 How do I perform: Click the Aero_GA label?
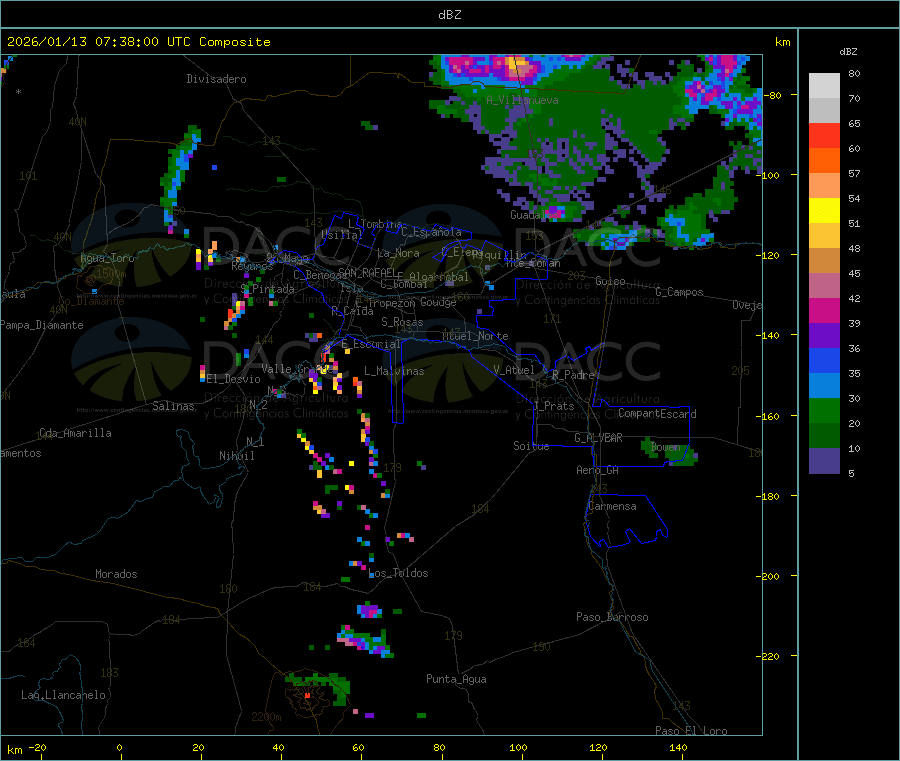click(x=598, y=470)
